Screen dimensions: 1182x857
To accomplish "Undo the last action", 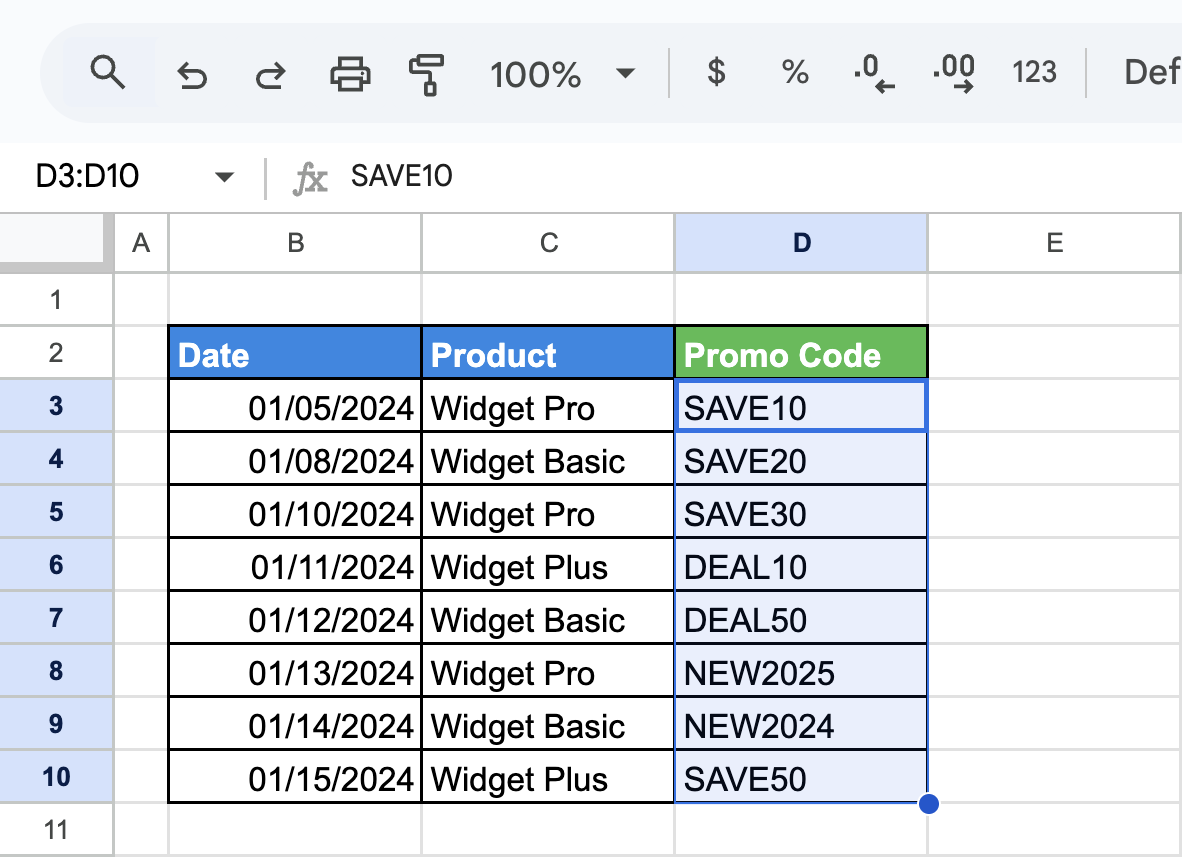I will (192, 75).
